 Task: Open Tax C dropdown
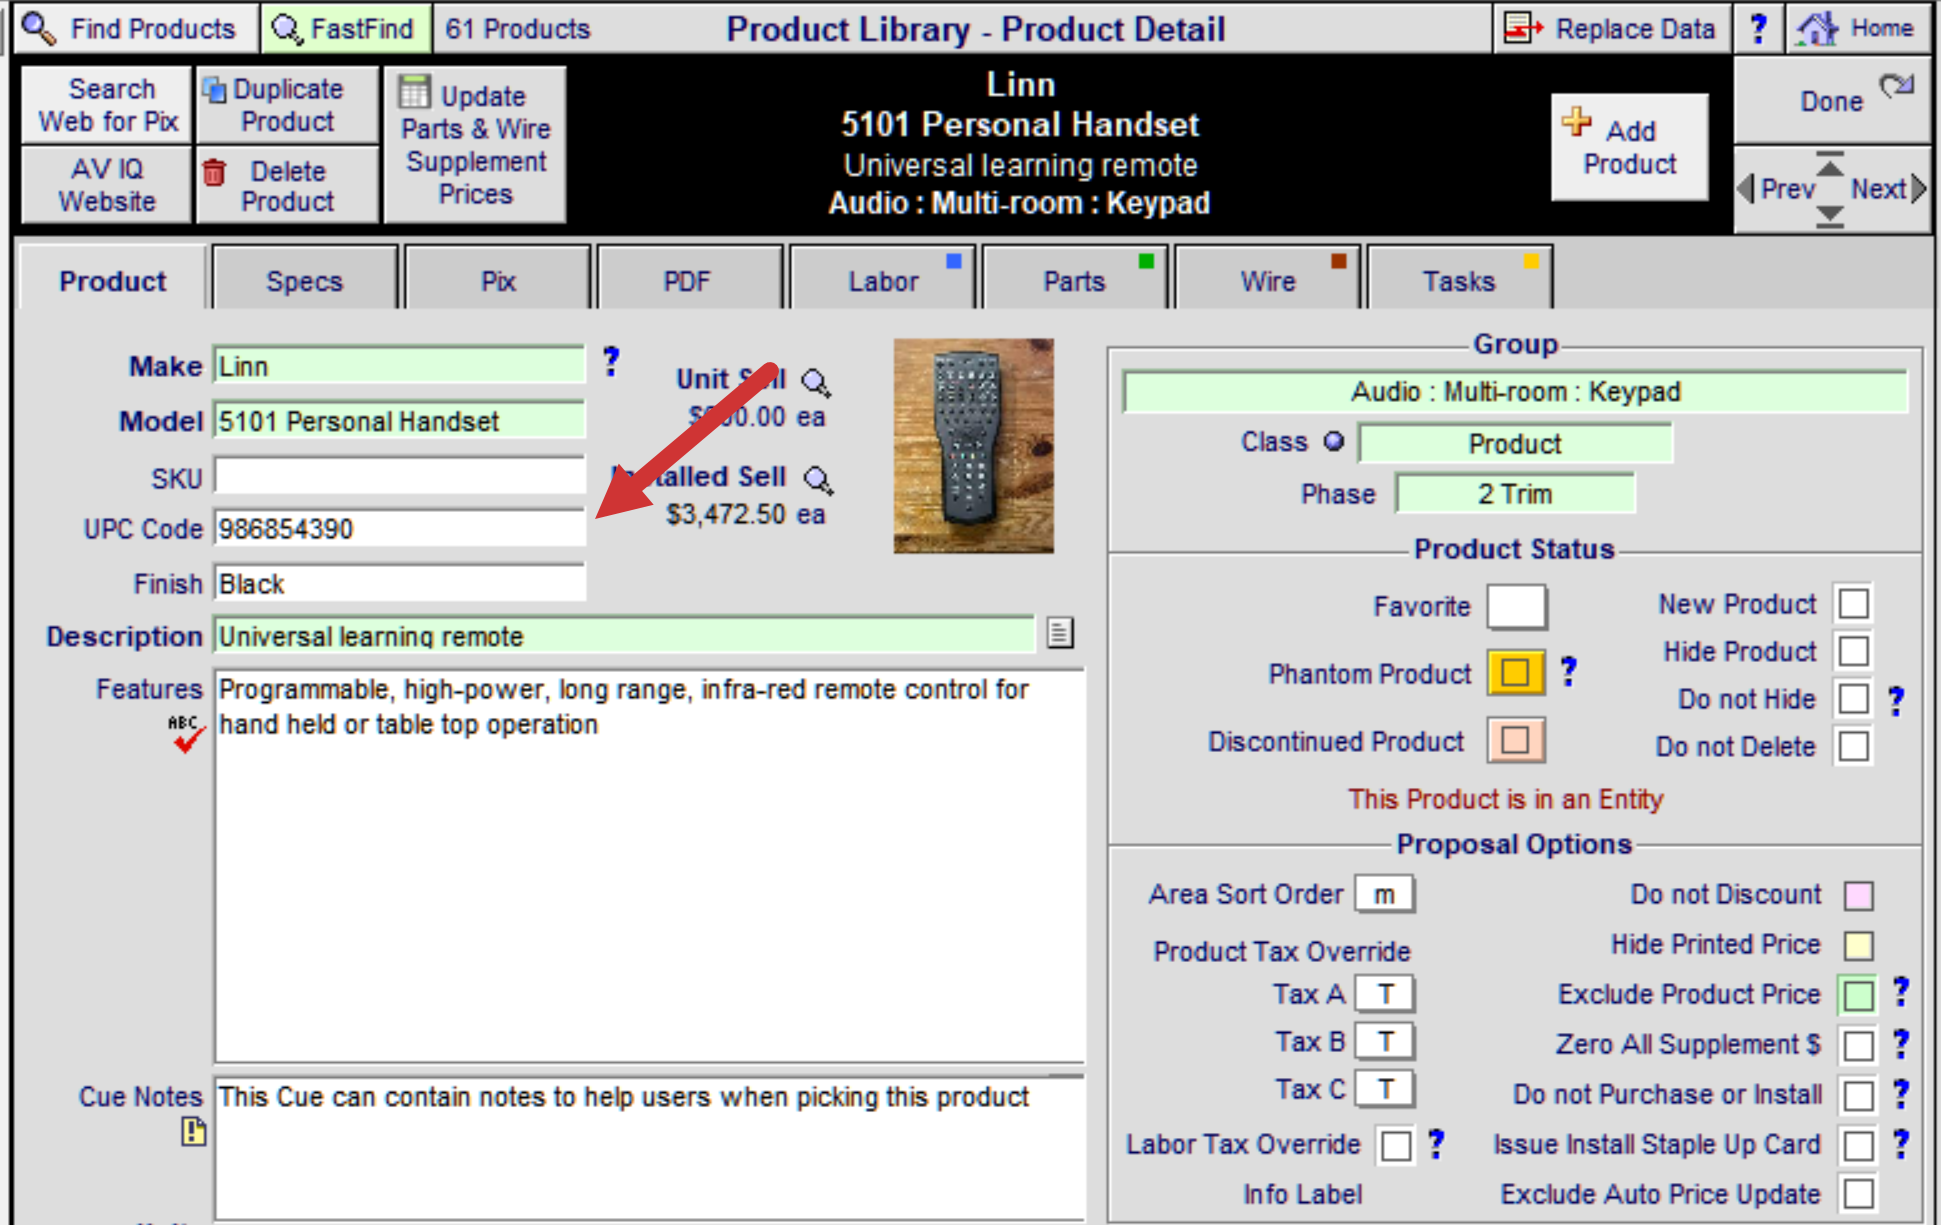point(1384,1089)
